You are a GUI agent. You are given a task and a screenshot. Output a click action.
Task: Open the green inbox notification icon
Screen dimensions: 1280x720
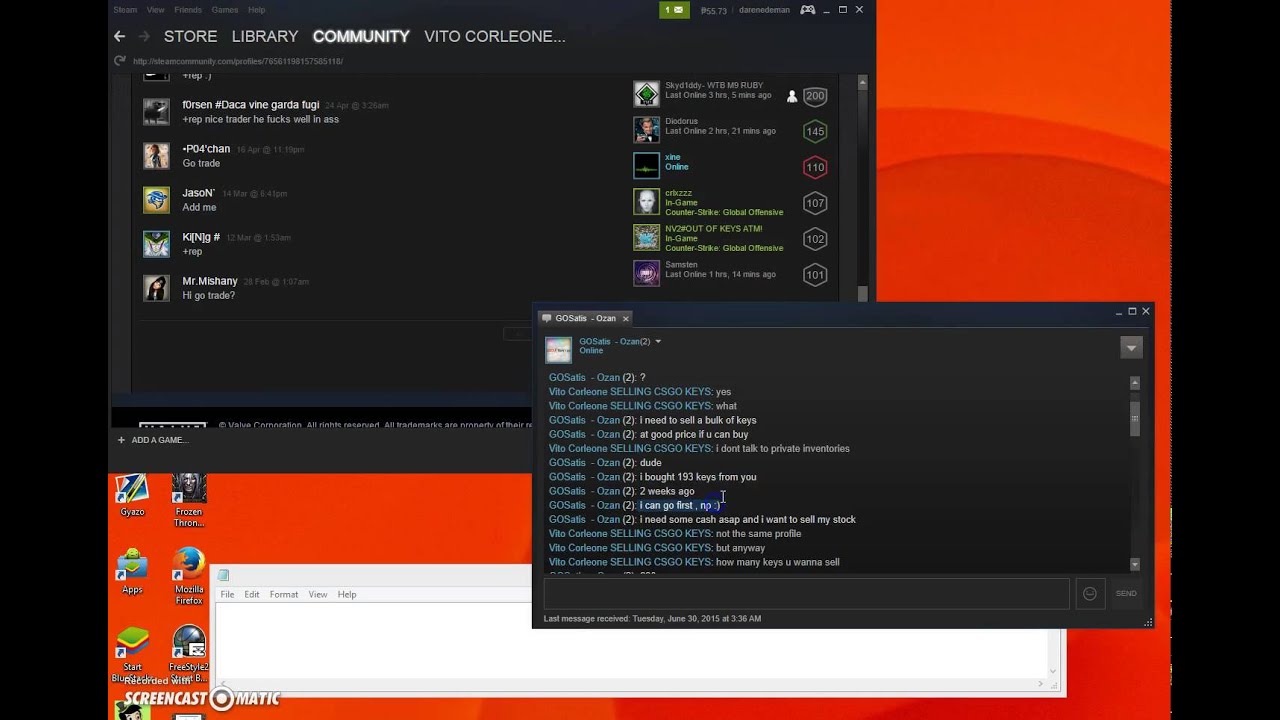(673, 10)
